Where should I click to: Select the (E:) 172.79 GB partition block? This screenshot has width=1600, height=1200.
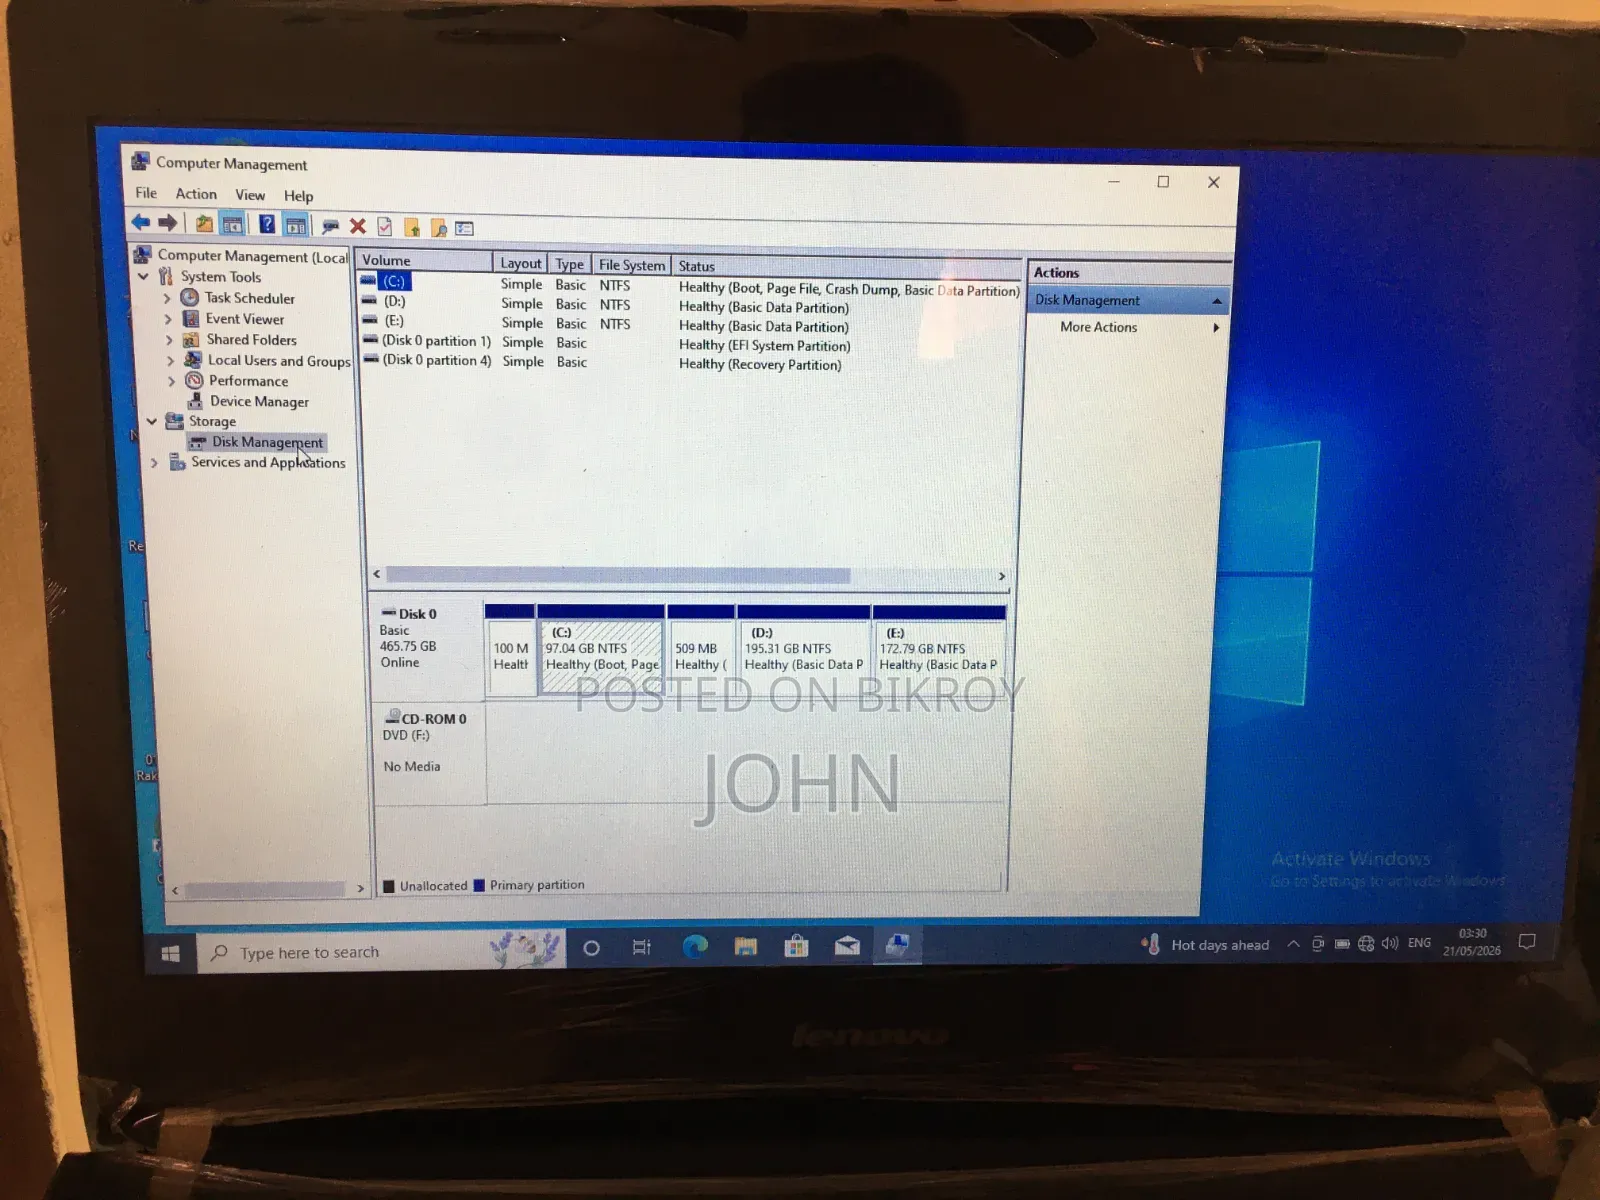(939, 649)
